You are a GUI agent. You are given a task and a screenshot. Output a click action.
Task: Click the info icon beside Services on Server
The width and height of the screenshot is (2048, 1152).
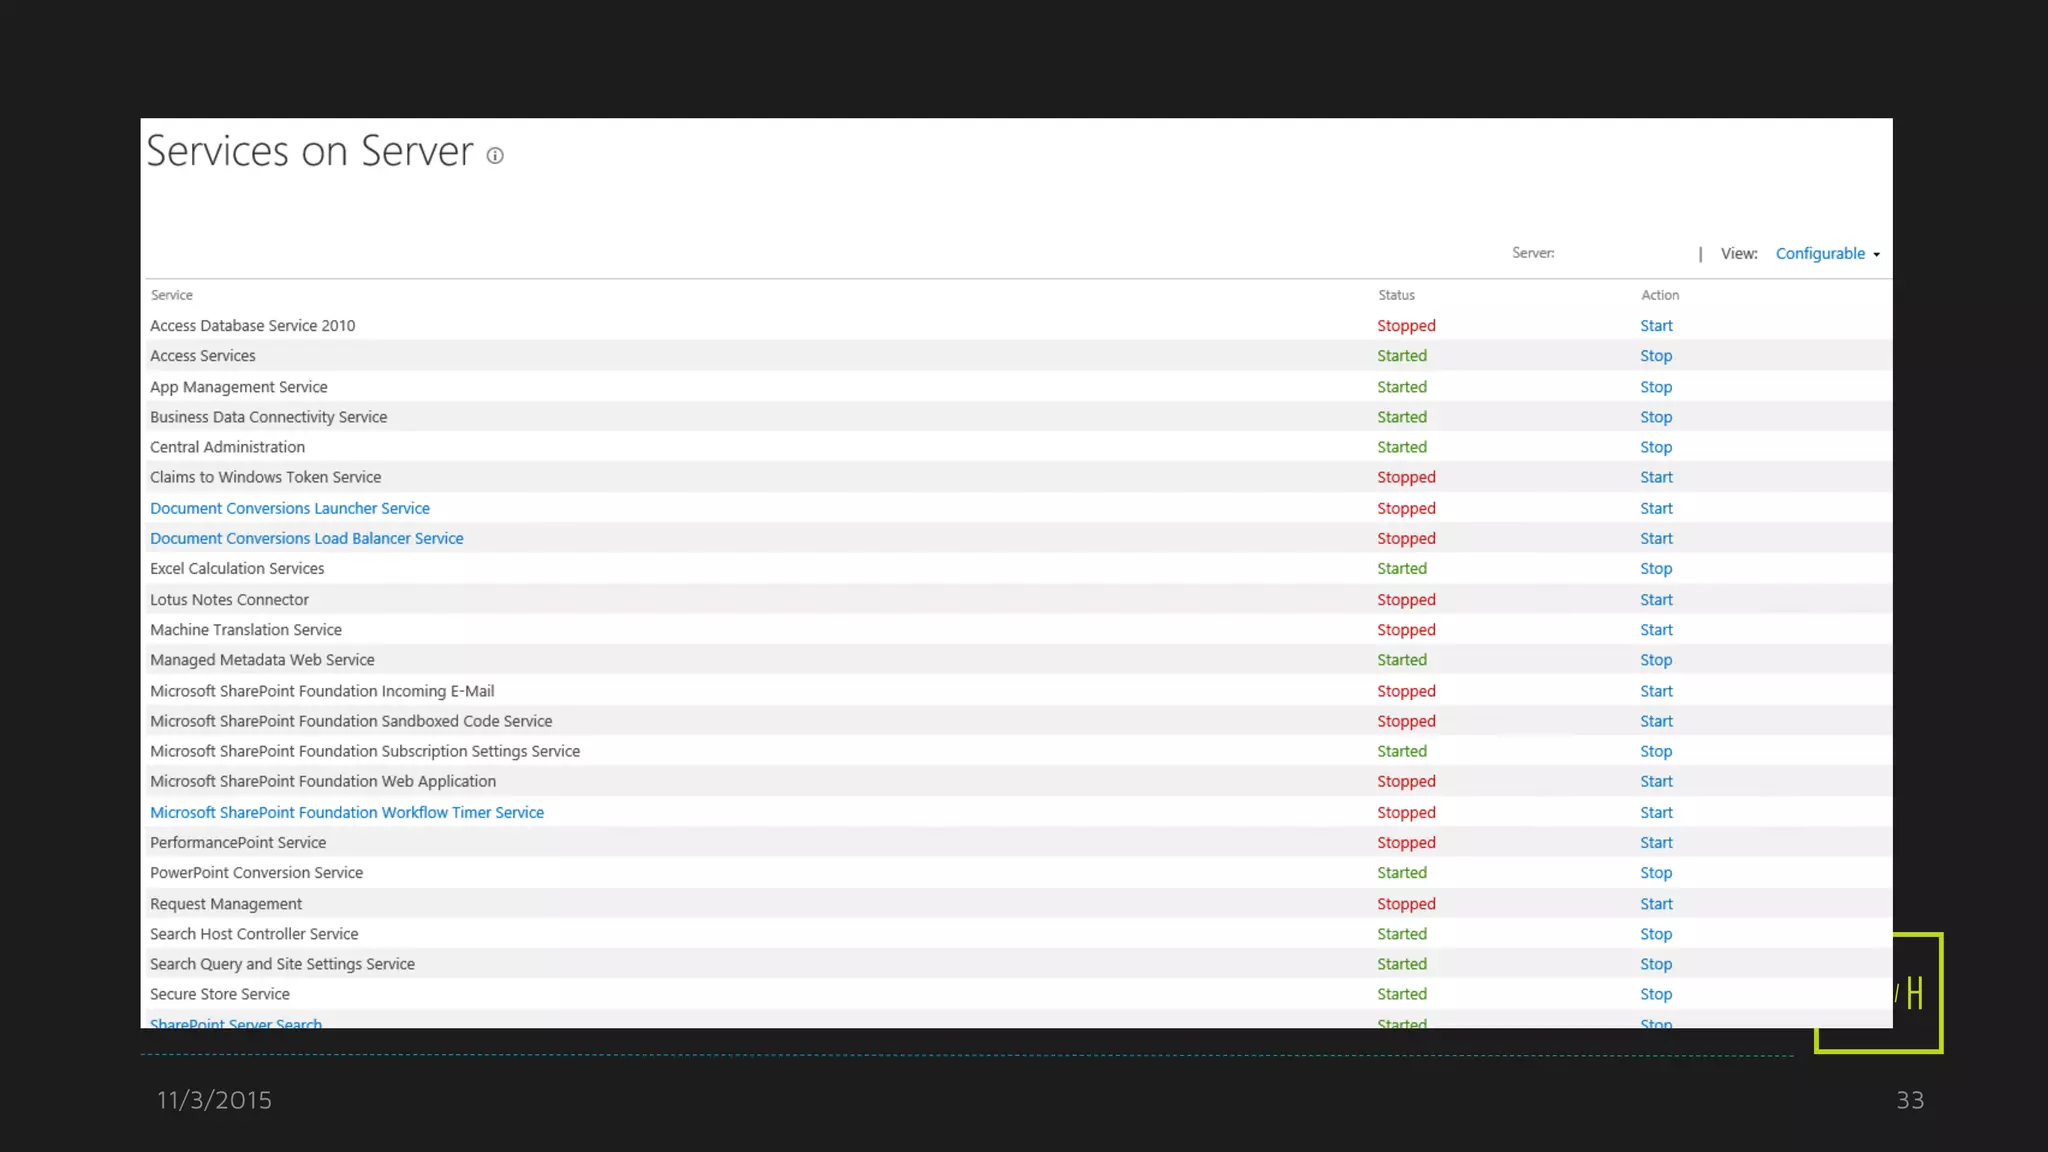[x=495, y=156]
